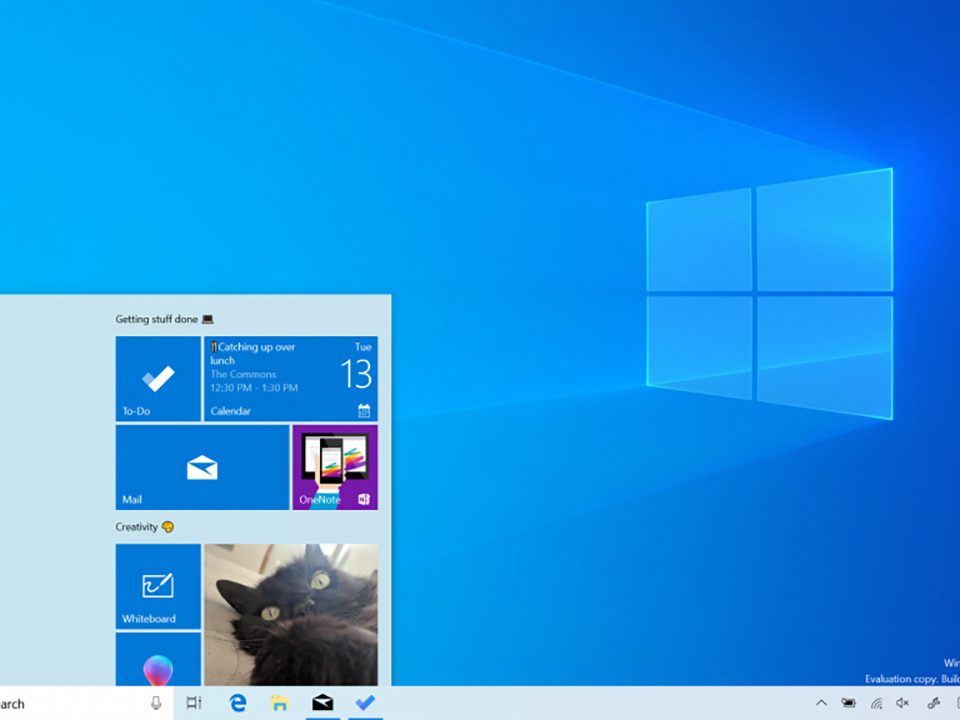
Task: Click the Creativity group header
Action: click(140, 527)
